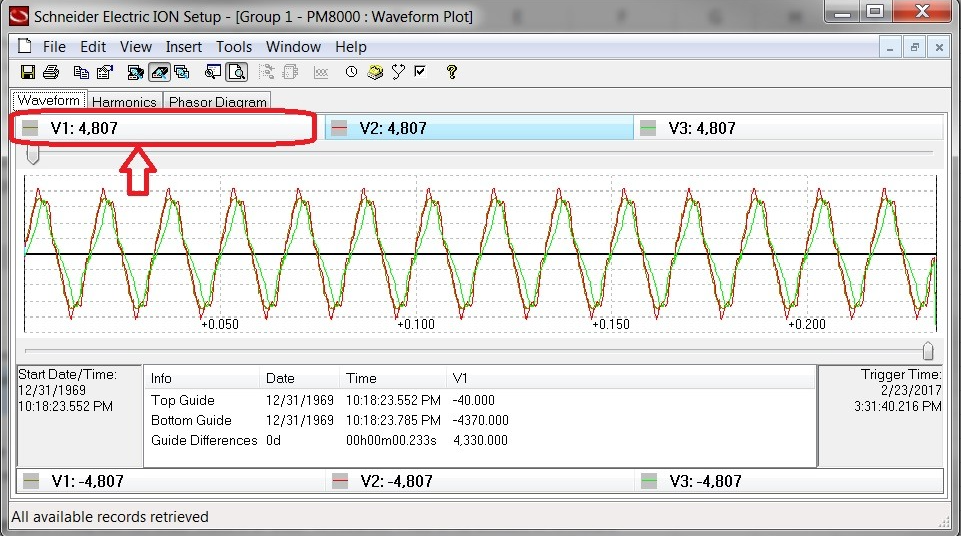Screen dimensions: 963x536
Task: Click the bottom guide slider handle
Action: 928,351
